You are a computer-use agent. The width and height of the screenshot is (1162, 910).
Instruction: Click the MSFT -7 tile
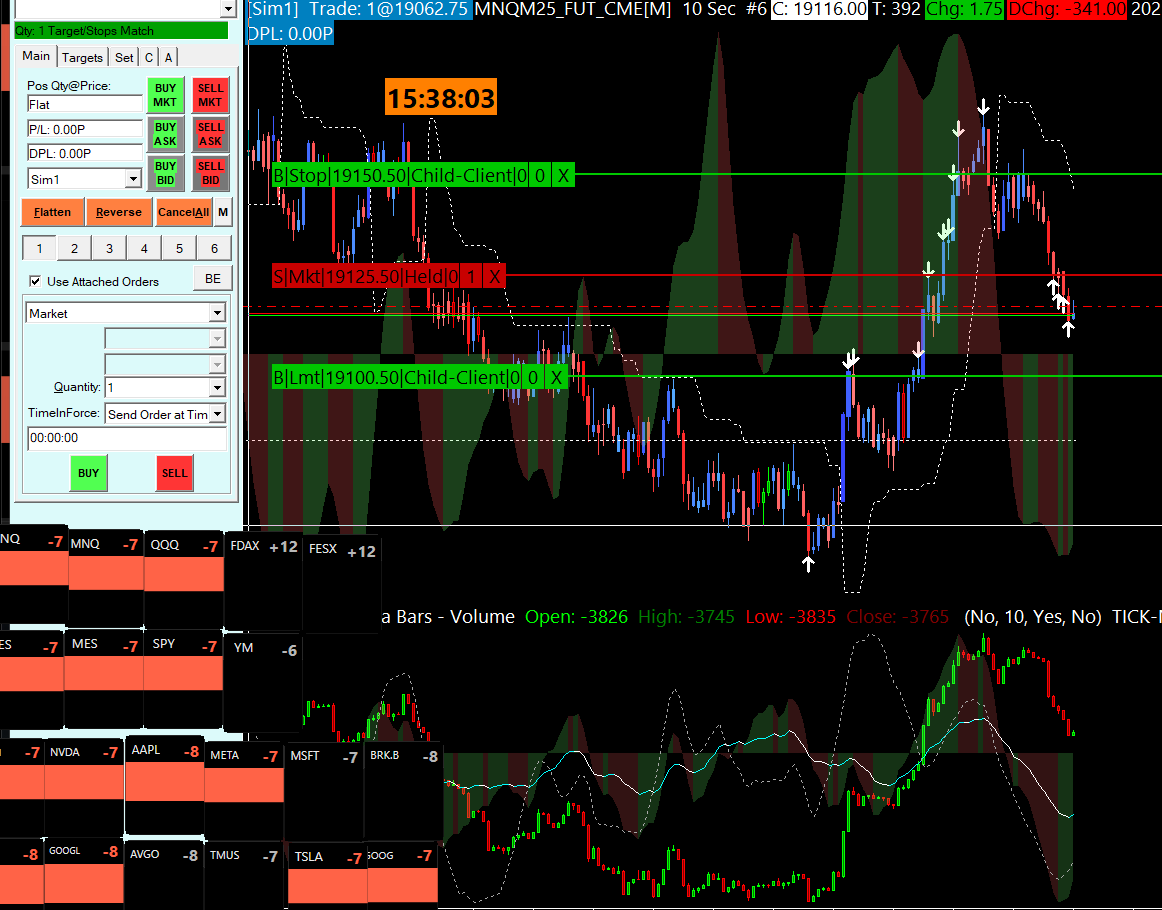[x=324, y=791]
